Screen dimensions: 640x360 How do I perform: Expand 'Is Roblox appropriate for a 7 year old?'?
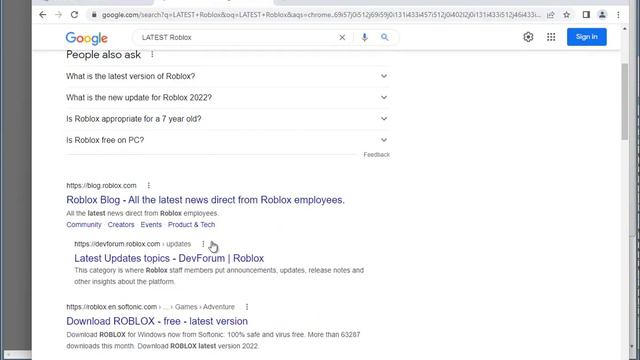(x=227, y=119)
